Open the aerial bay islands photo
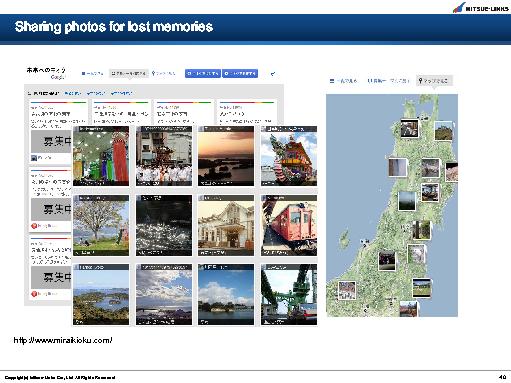The image size is (511, 383). (x=101, y=294)
